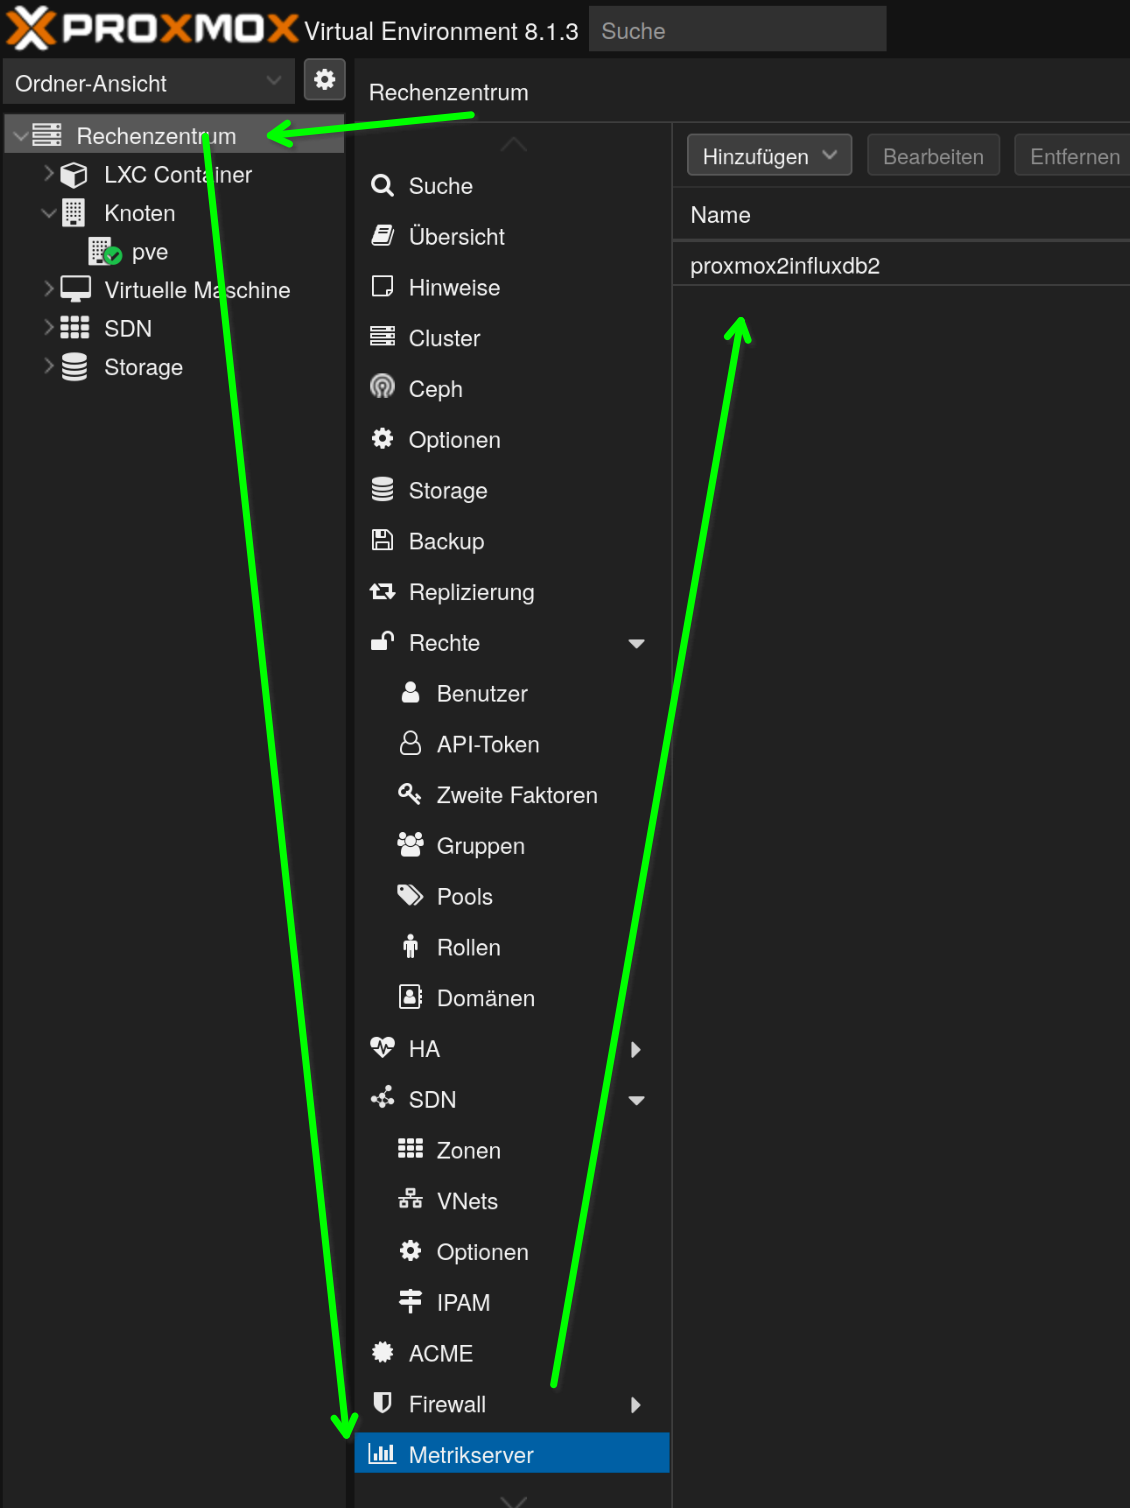Expand the Firewall submenu arrow
The height and width of the screenshot is (1508, 1130).
(636, 1405)
